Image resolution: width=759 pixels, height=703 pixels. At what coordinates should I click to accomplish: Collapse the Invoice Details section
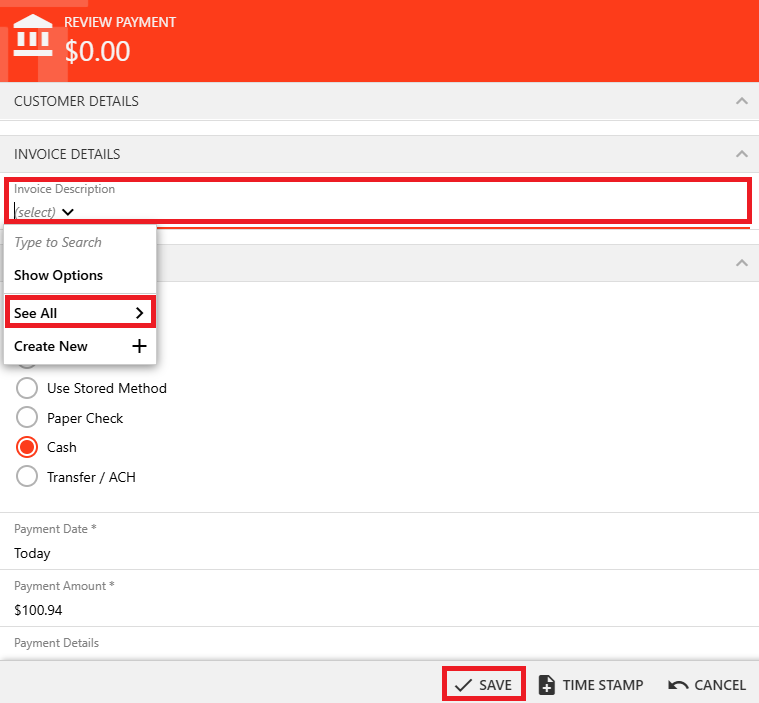(x=742, y=154)
